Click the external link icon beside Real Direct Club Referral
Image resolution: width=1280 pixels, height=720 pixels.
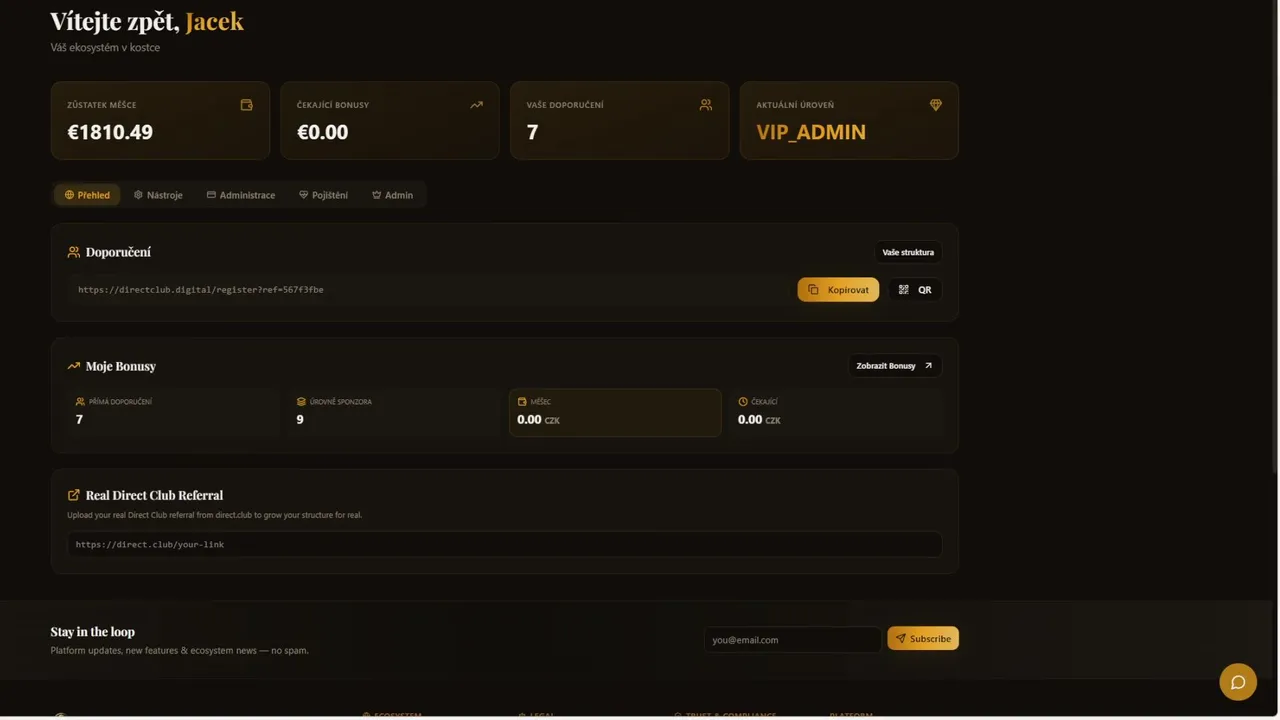(73, 495)
